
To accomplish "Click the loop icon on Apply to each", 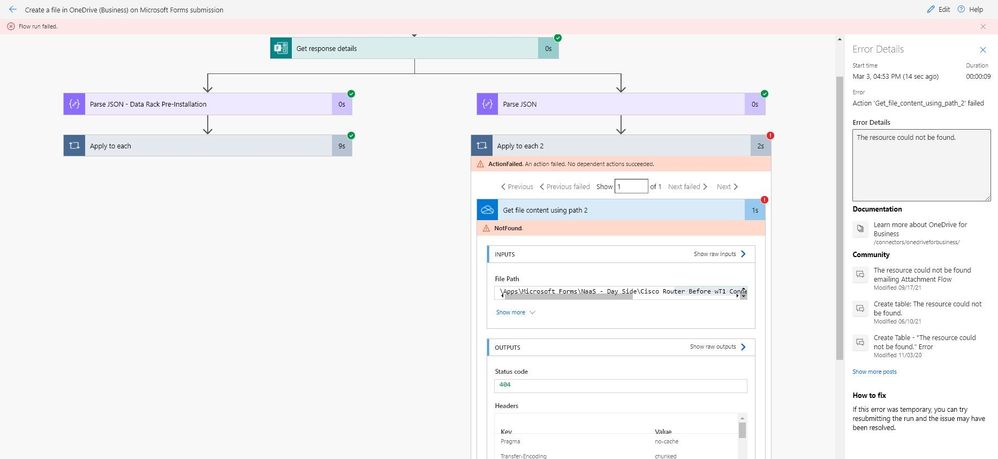I will tap(74, 146).
